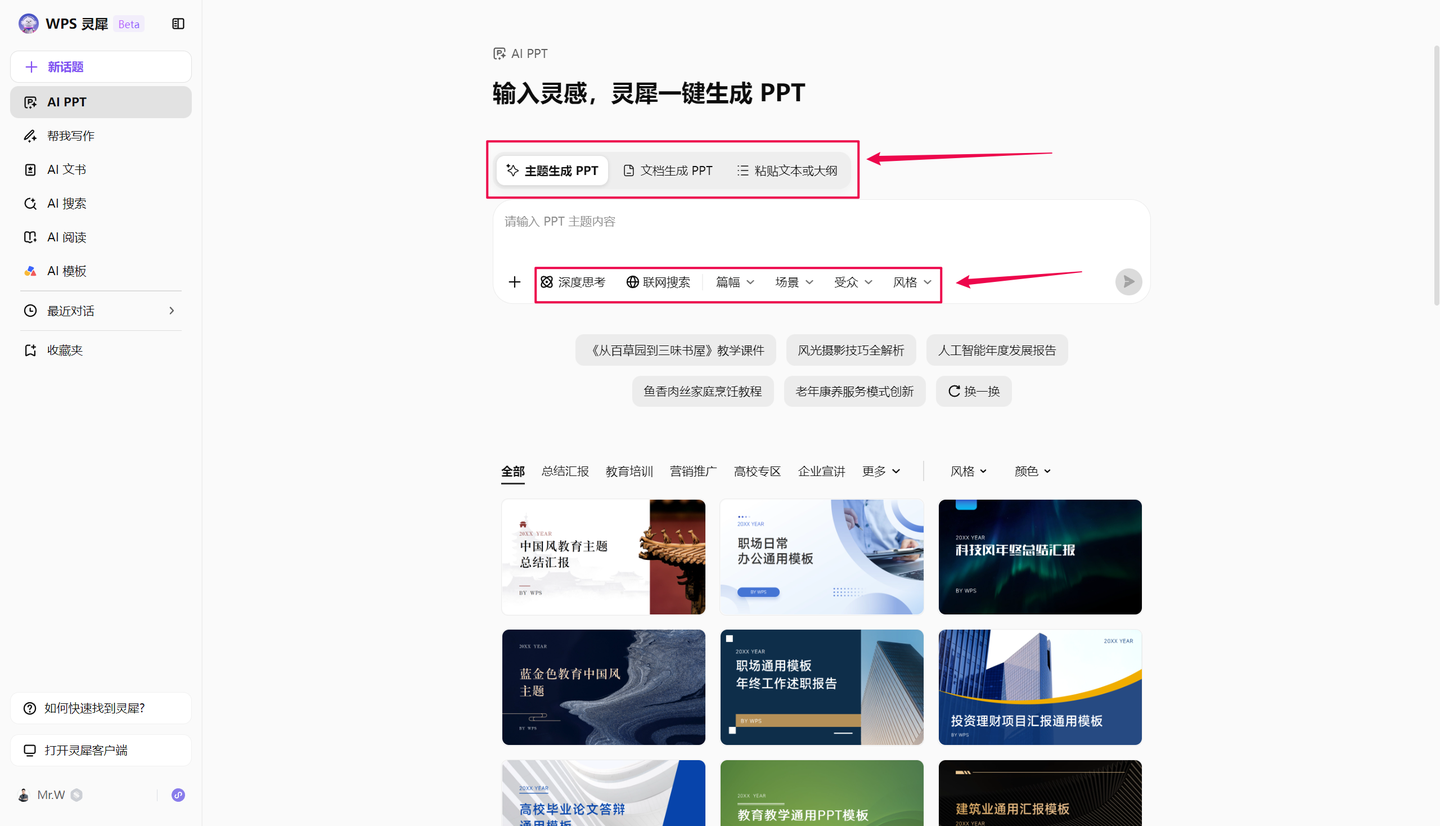Click 如何快速找到灵犀? help button

coord(101,708)
